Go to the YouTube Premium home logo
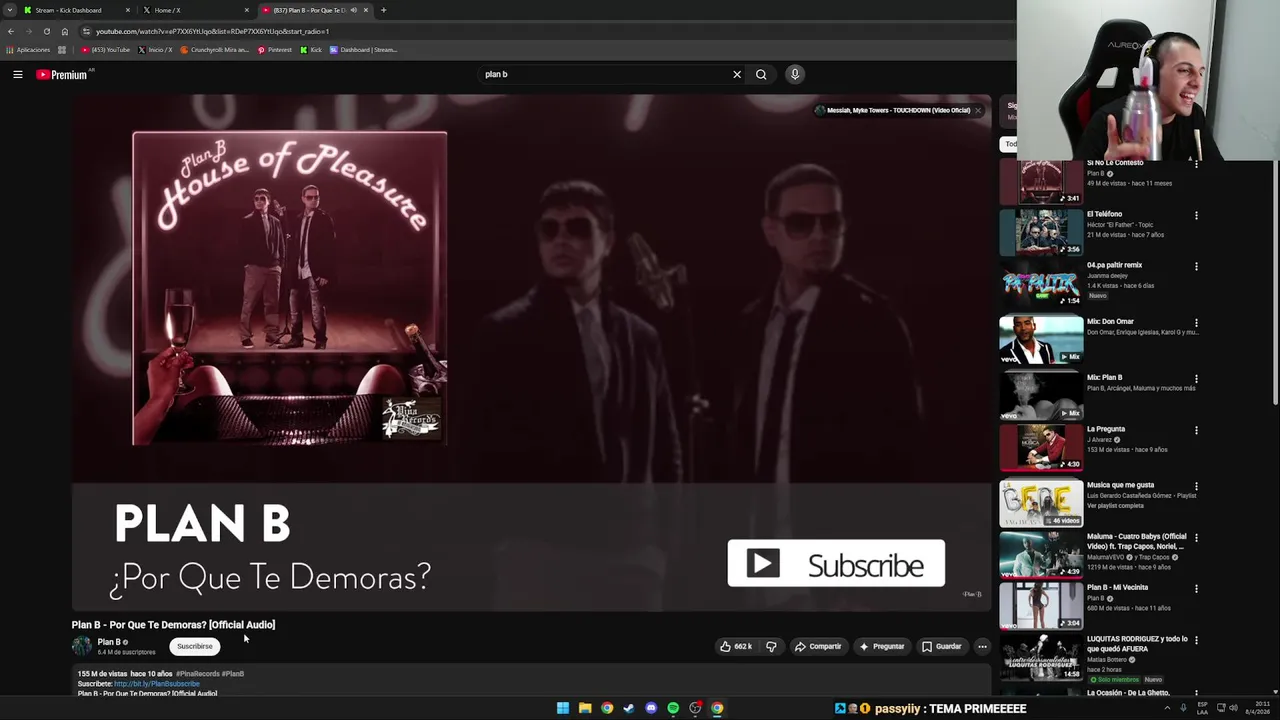1280x720 pixels. click(x=62, y=74)
